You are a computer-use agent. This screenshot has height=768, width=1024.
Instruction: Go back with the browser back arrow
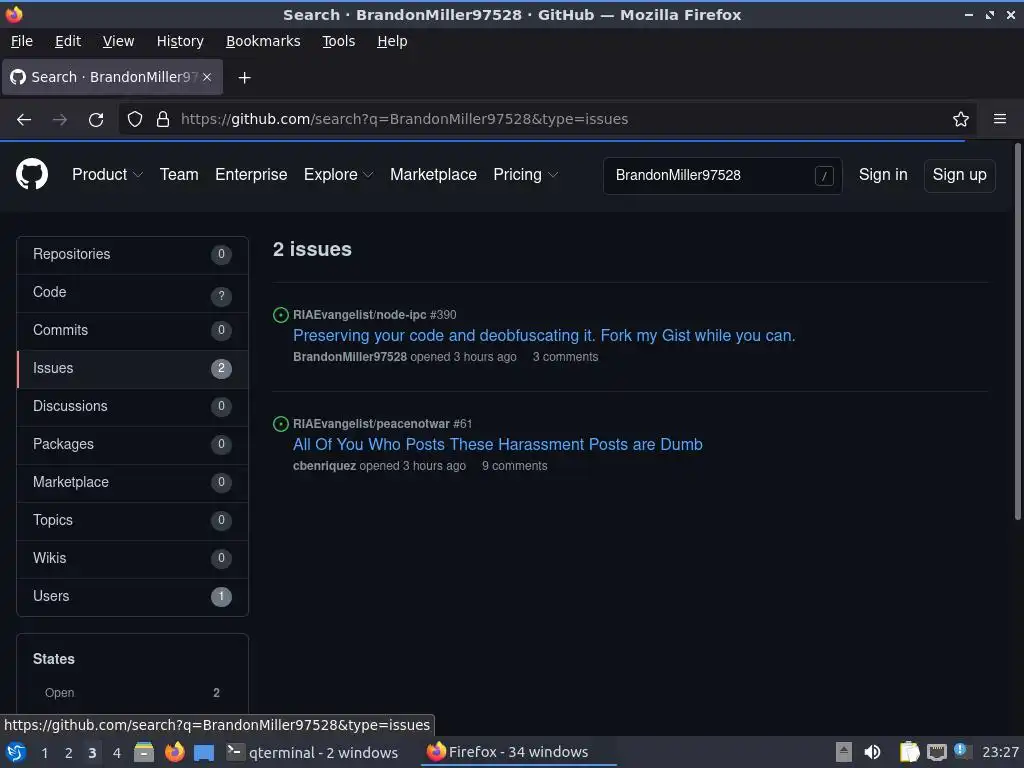[x=24, y=120]
